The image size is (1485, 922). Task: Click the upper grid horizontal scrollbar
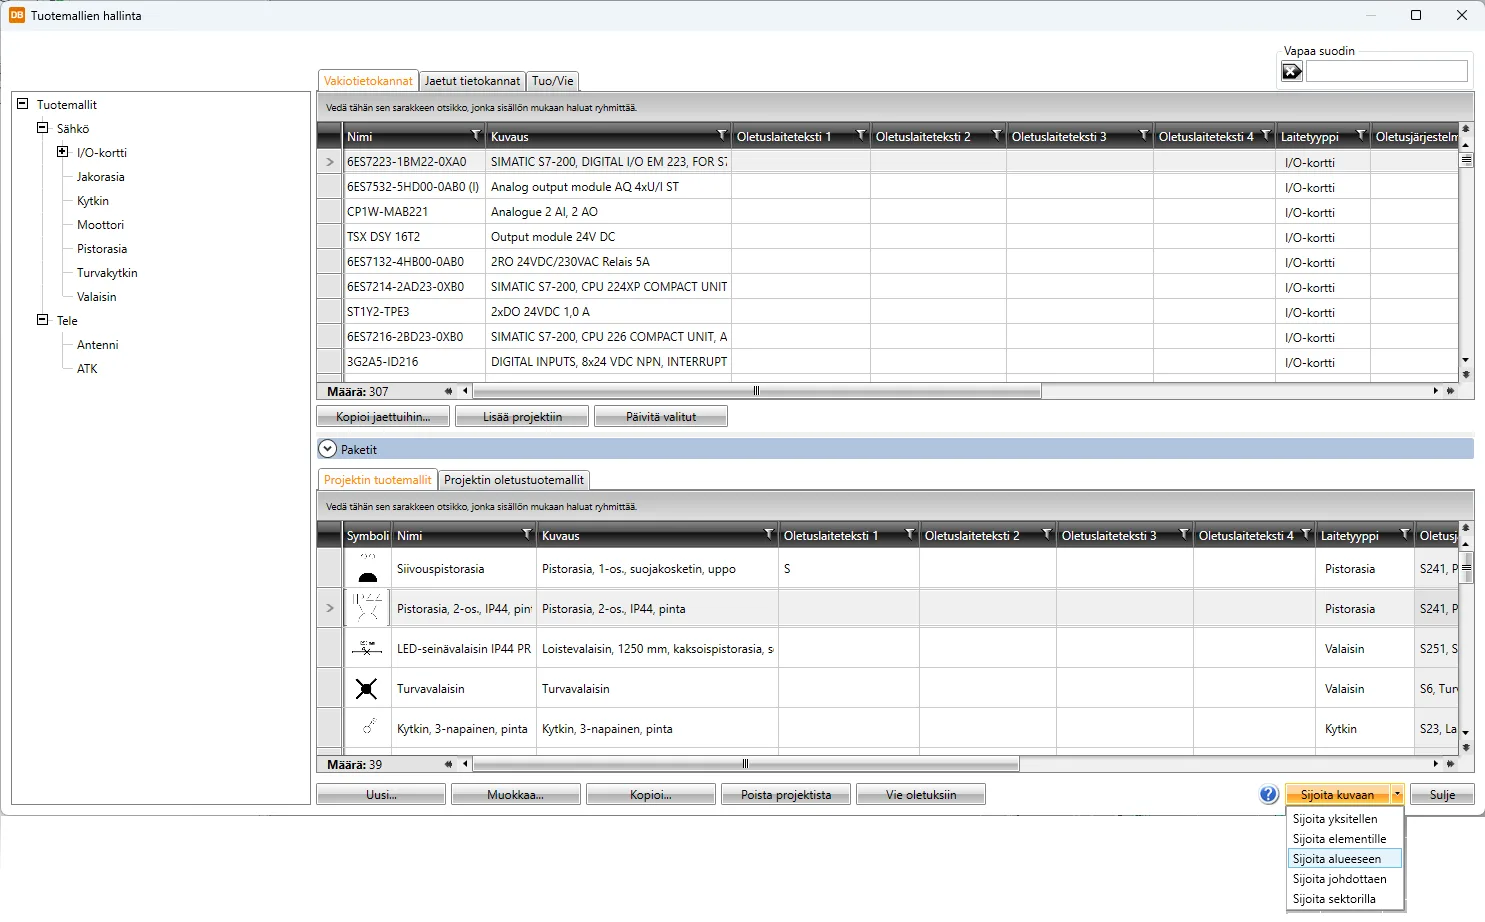click(x=756, y=391)
